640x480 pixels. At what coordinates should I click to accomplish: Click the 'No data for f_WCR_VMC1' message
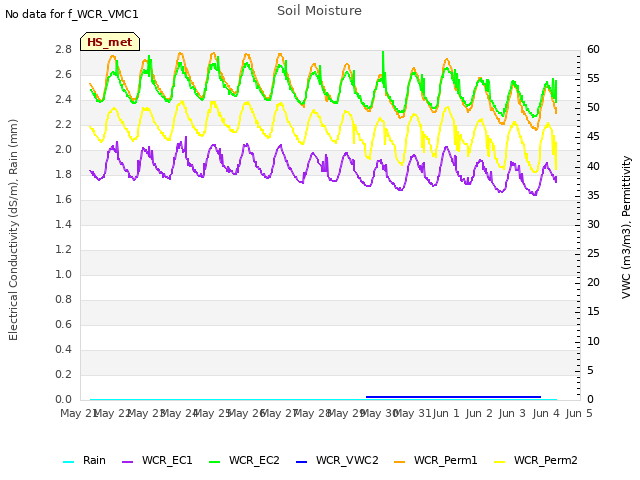[x=72, y=14]
